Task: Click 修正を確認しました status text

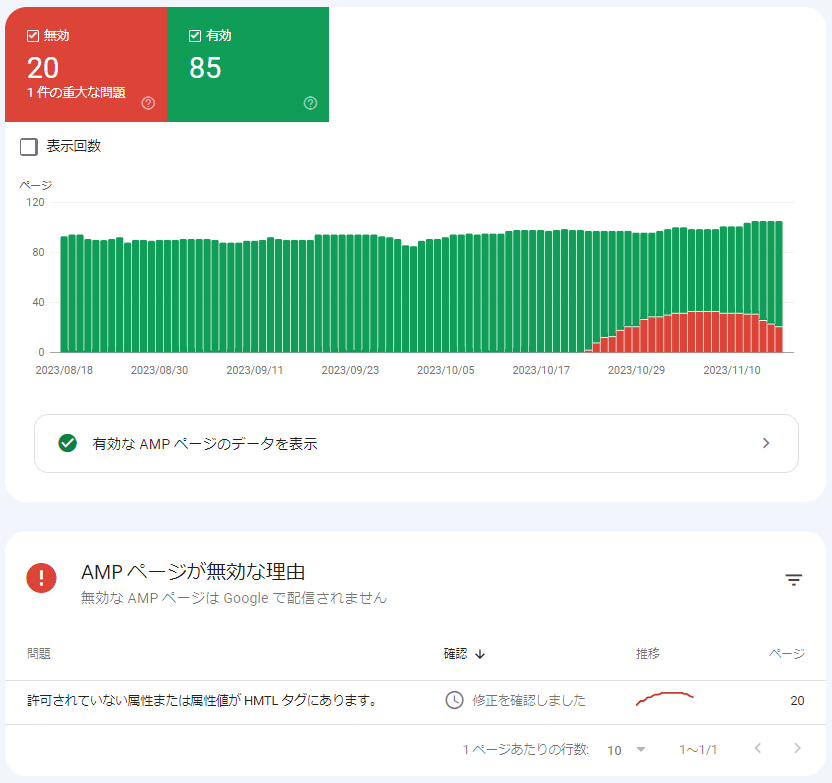Action: pos(529,701)
